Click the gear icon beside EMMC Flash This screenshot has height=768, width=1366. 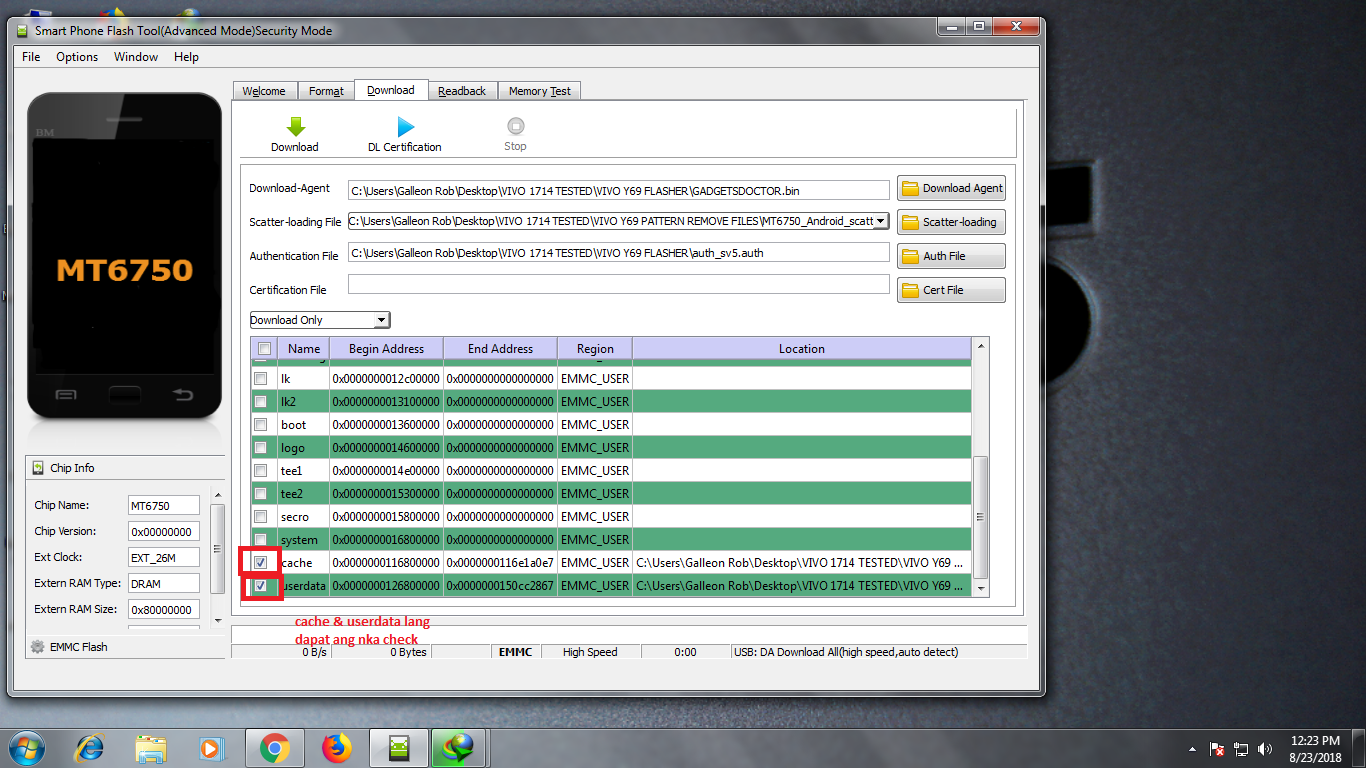pos(38,647)
